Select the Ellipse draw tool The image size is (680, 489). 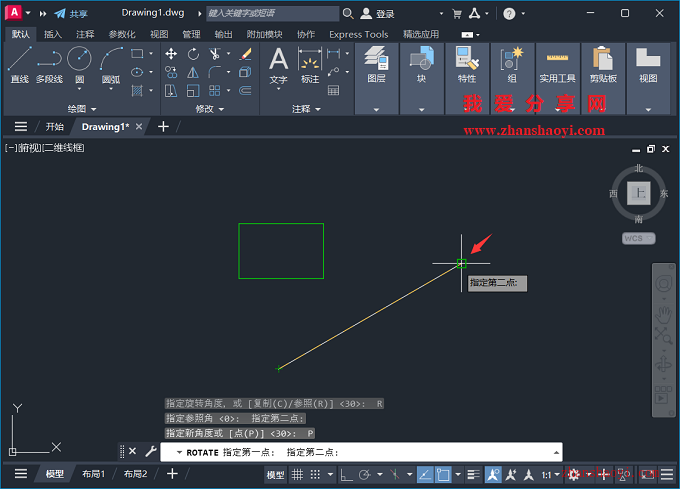(137, 72)
